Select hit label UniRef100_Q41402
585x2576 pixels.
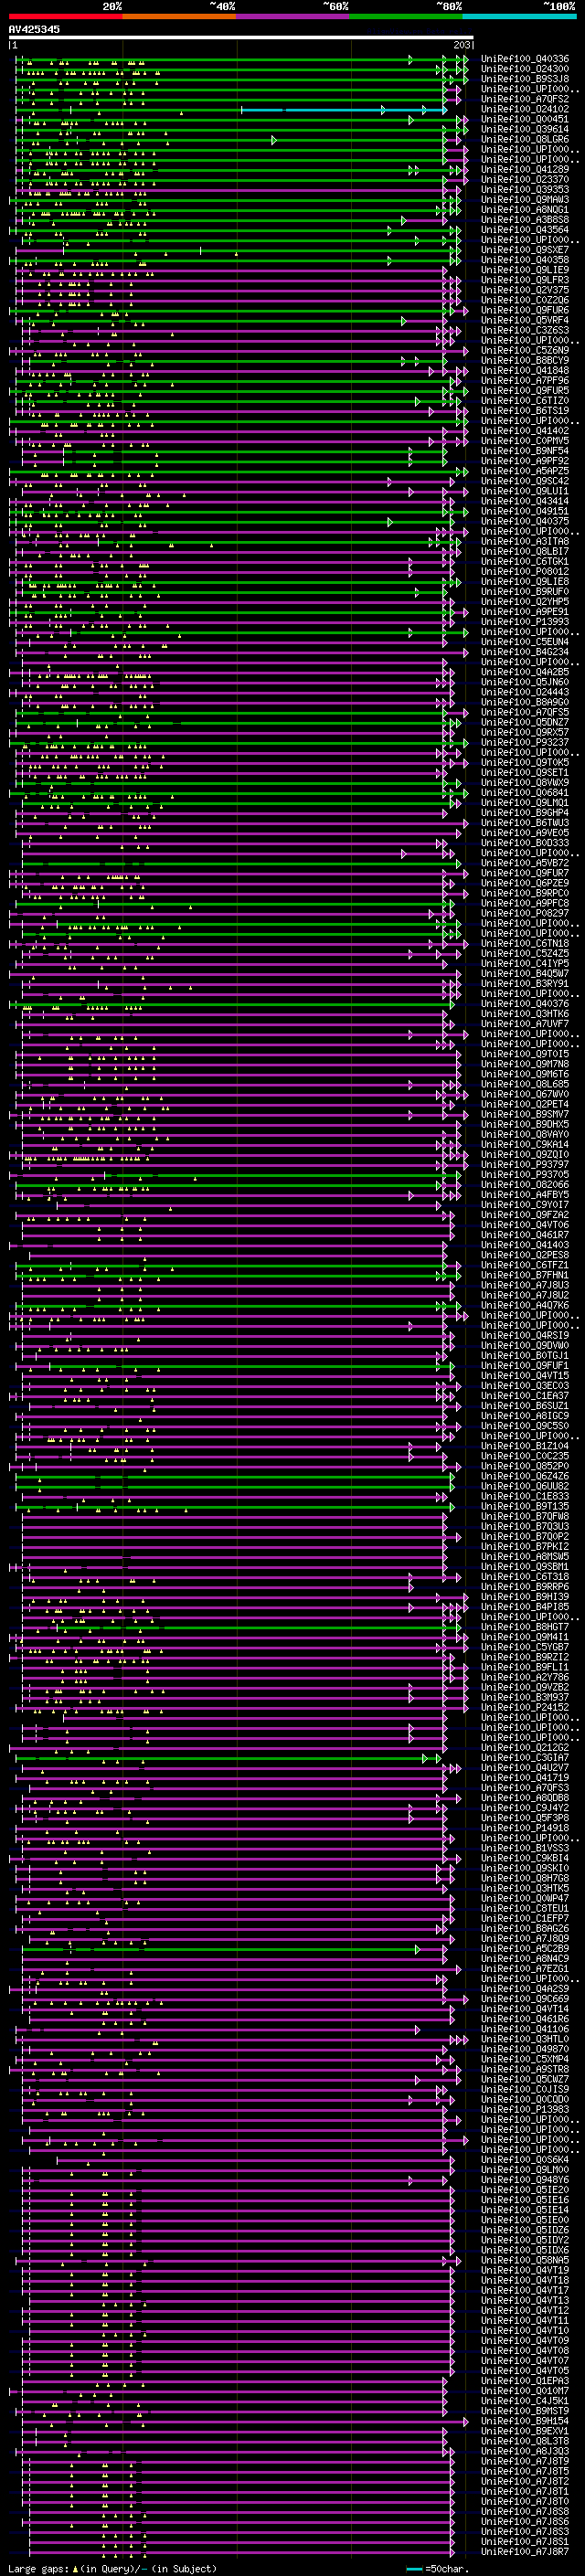pos(525,431)
